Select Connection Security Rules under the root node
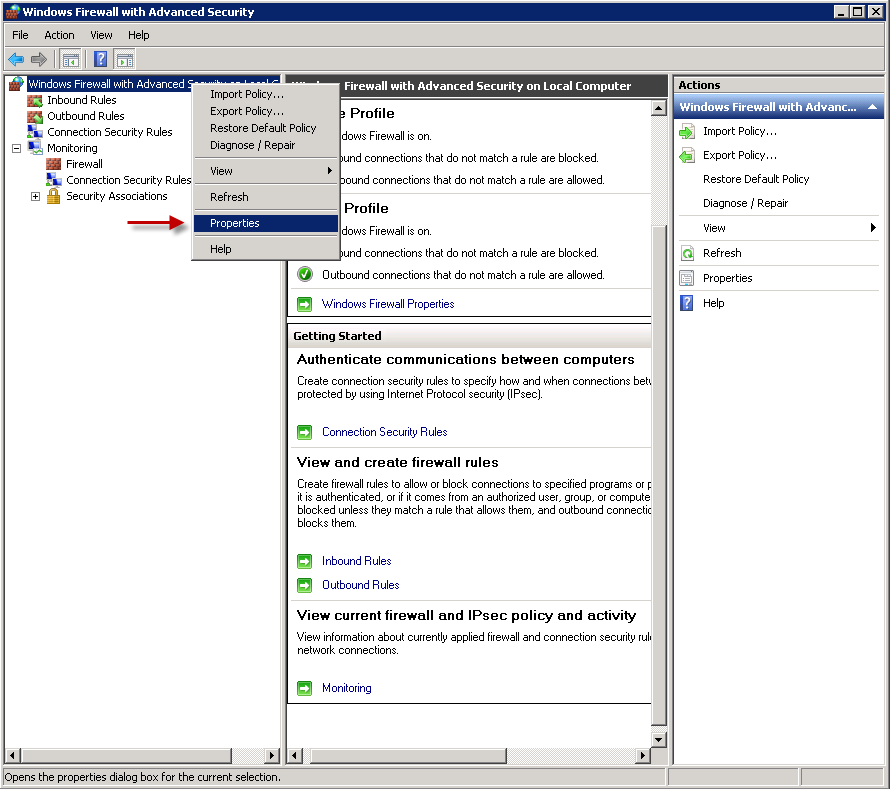Screen dimensions: 890x789 click(x=110, y=132)
